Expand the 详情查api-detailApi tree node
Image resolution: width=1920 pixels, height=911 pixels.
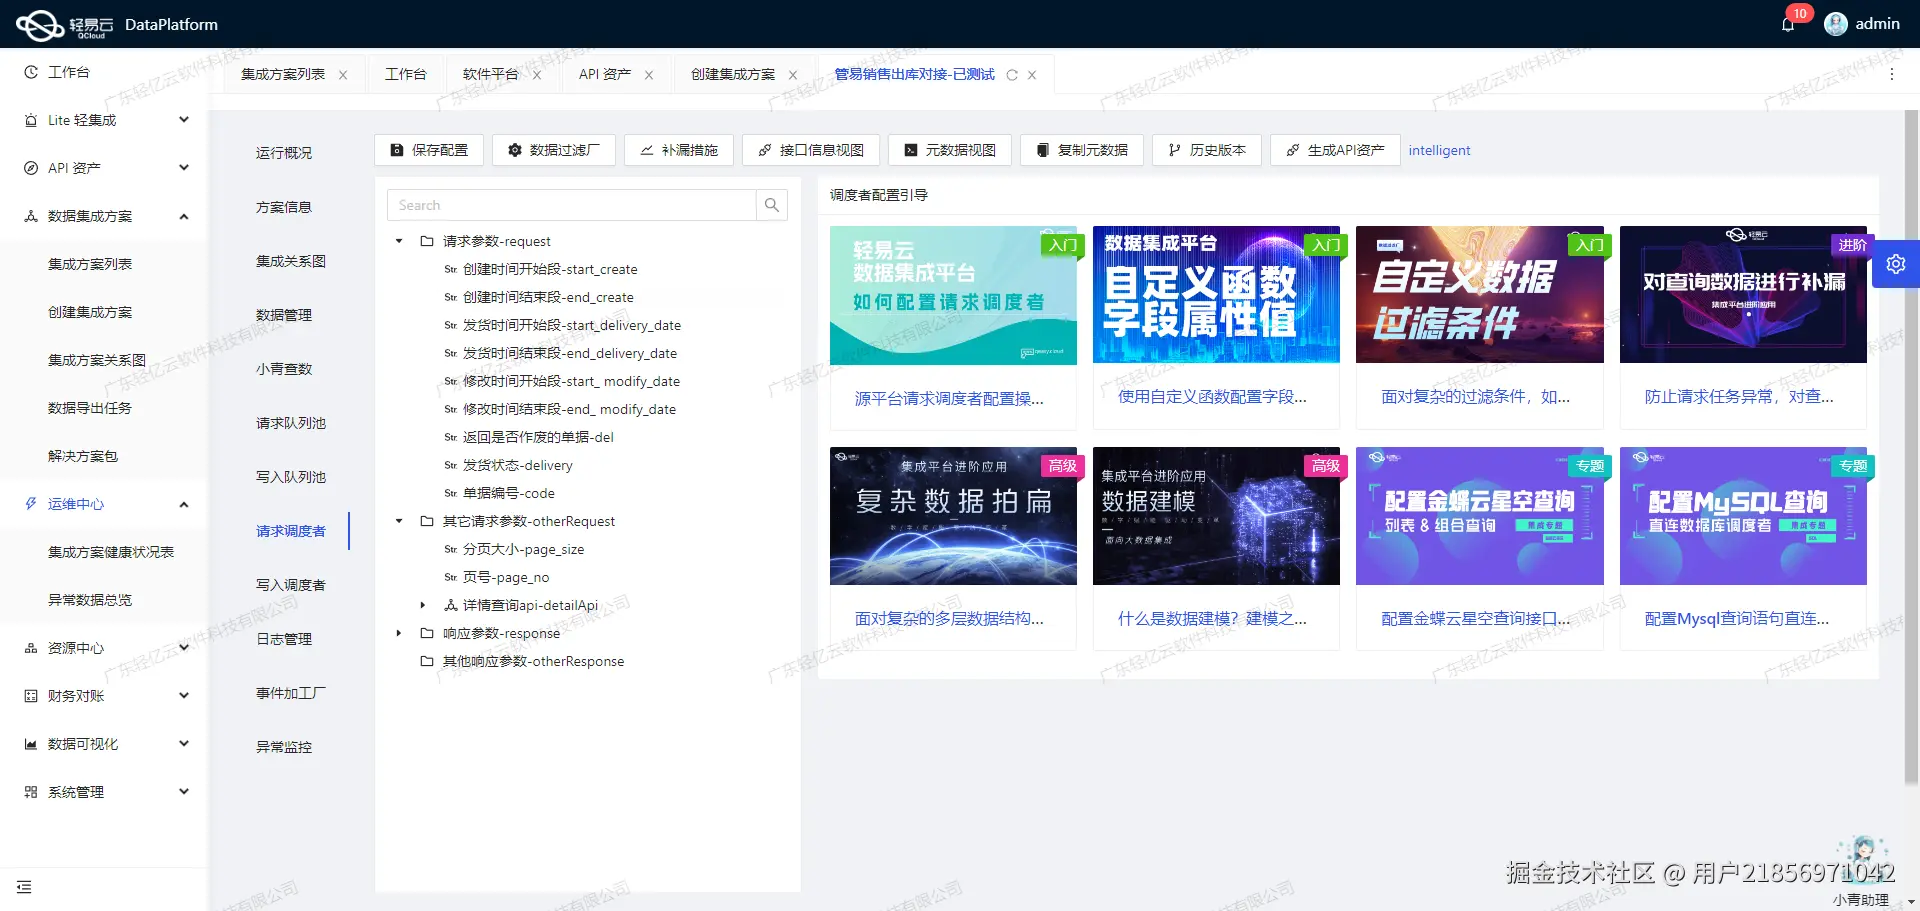pyautogui.click(x=422, y=605)
